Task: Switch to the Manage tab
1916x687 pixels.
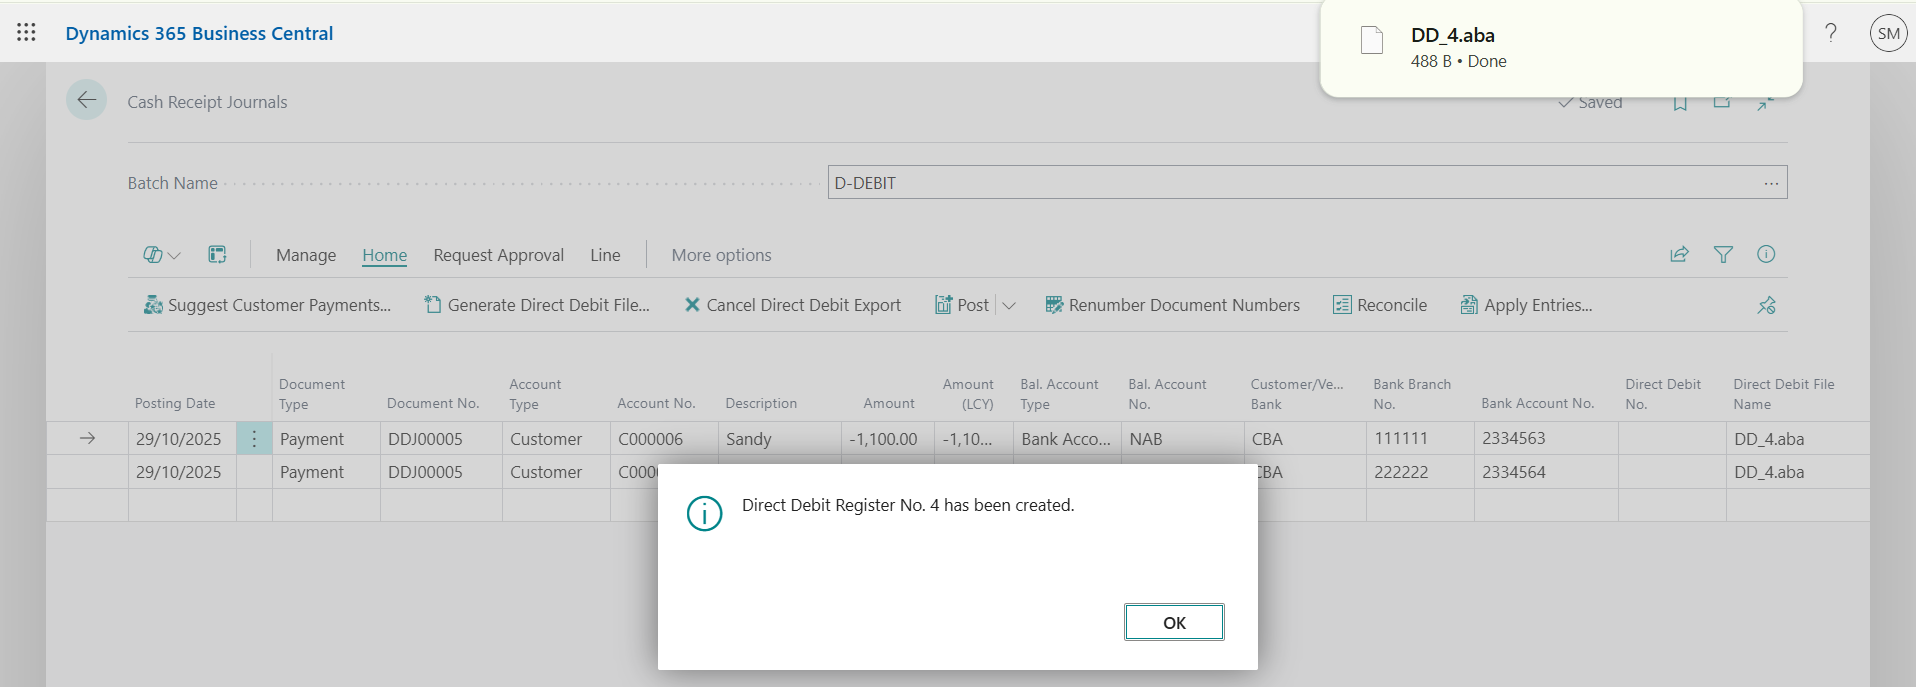Action: click(306, 255)
